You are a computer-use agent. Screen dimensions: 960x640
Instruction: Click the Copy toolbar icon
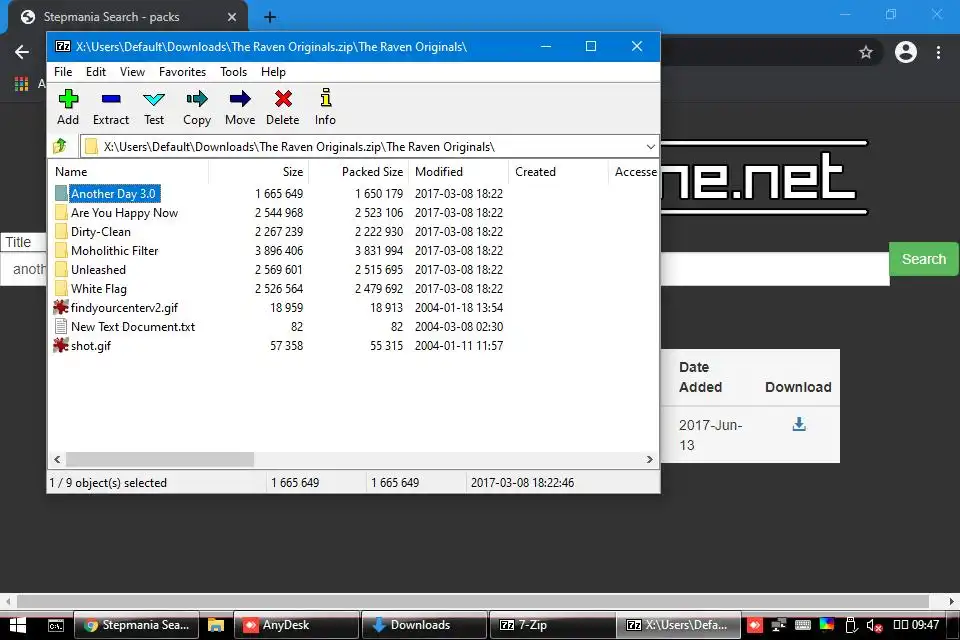197,99
